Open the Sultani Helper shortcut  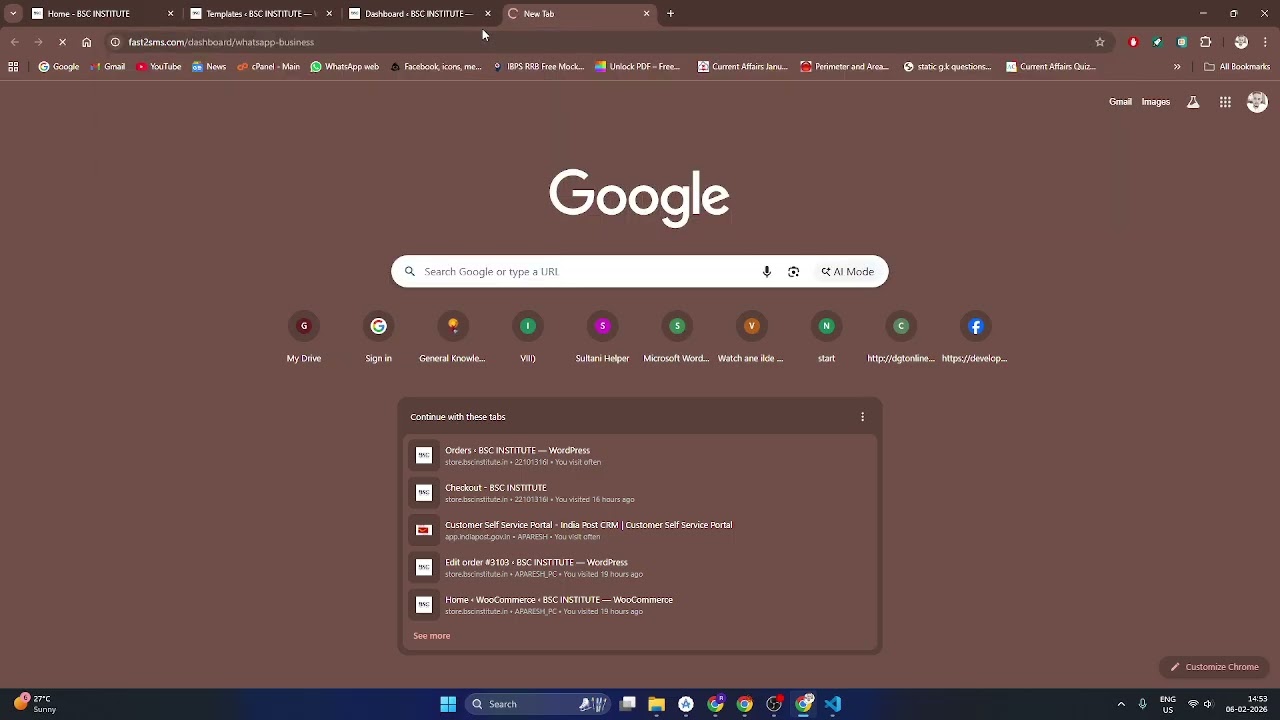pos(602,339)
